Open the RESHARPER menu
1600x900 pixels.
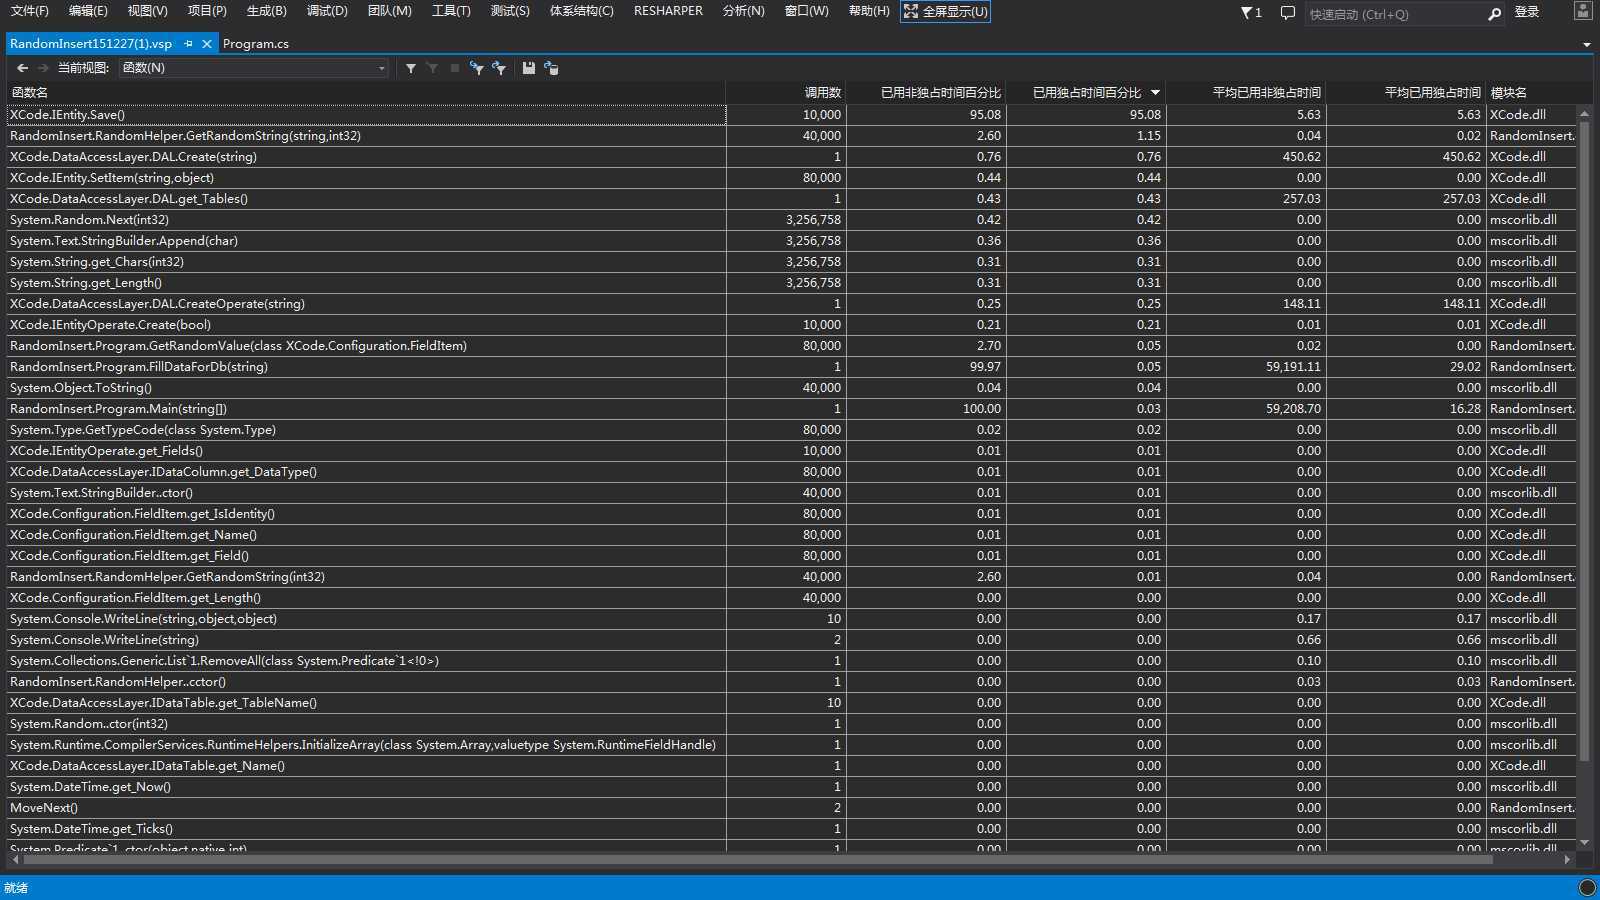668,11
